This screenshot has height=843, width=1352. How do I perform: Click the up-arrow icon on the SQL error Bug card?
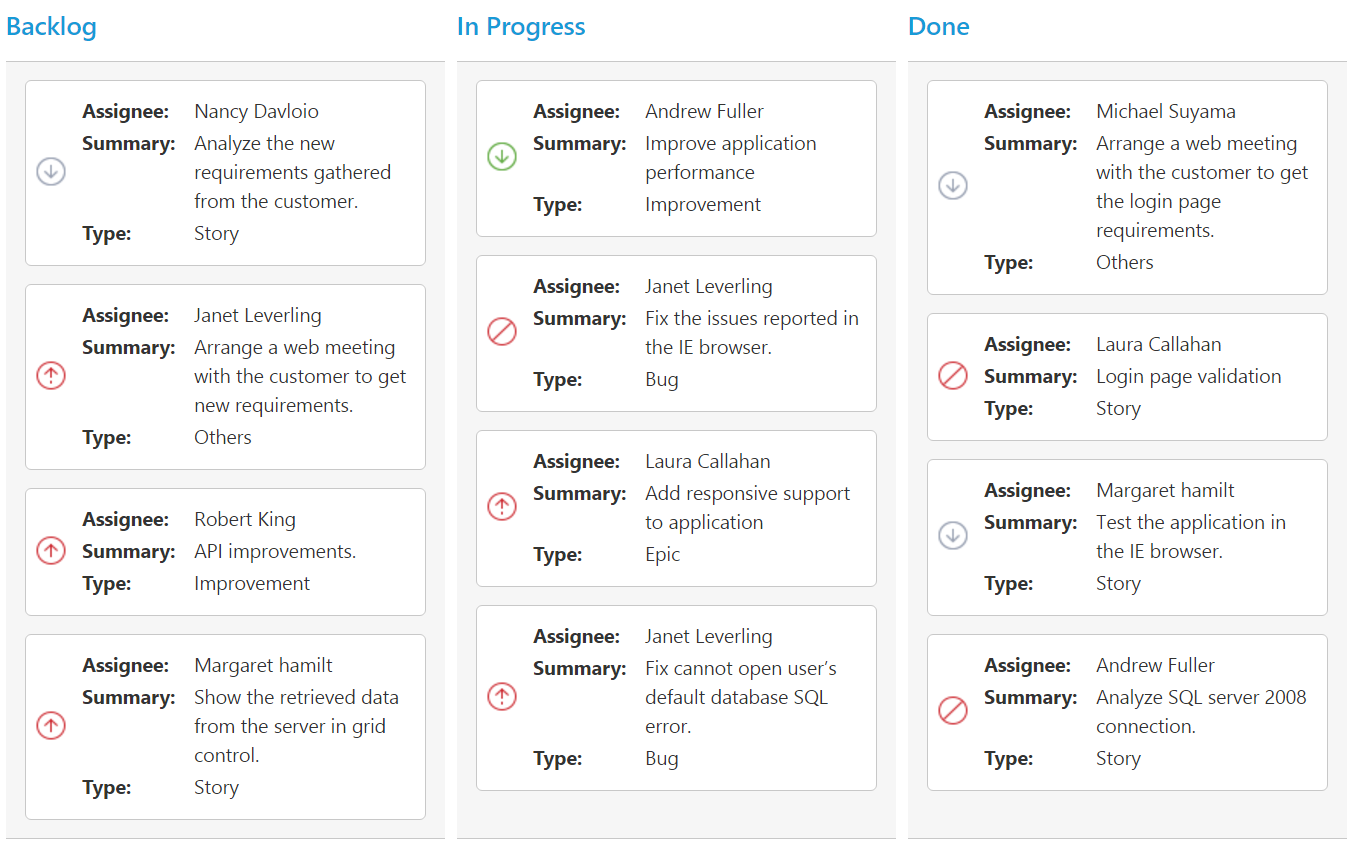coord(502,697)
